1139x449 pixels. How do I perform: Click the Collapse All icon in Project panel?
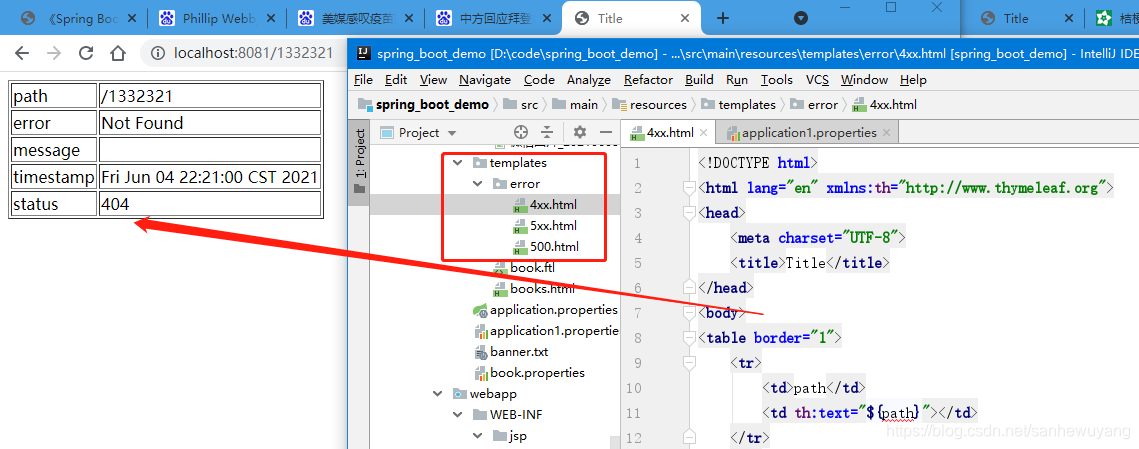click(547, 132)
